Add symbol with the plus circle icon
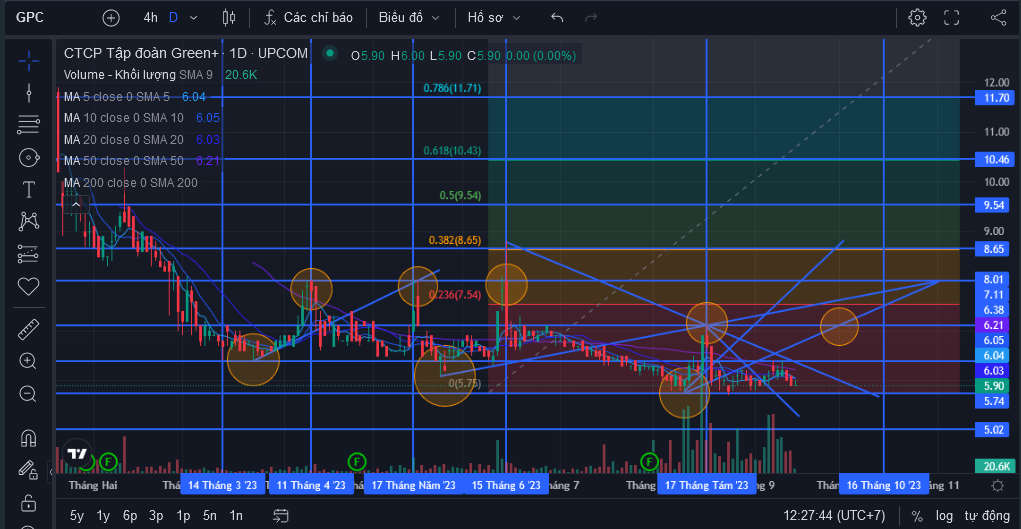 (x=111, y=18)
